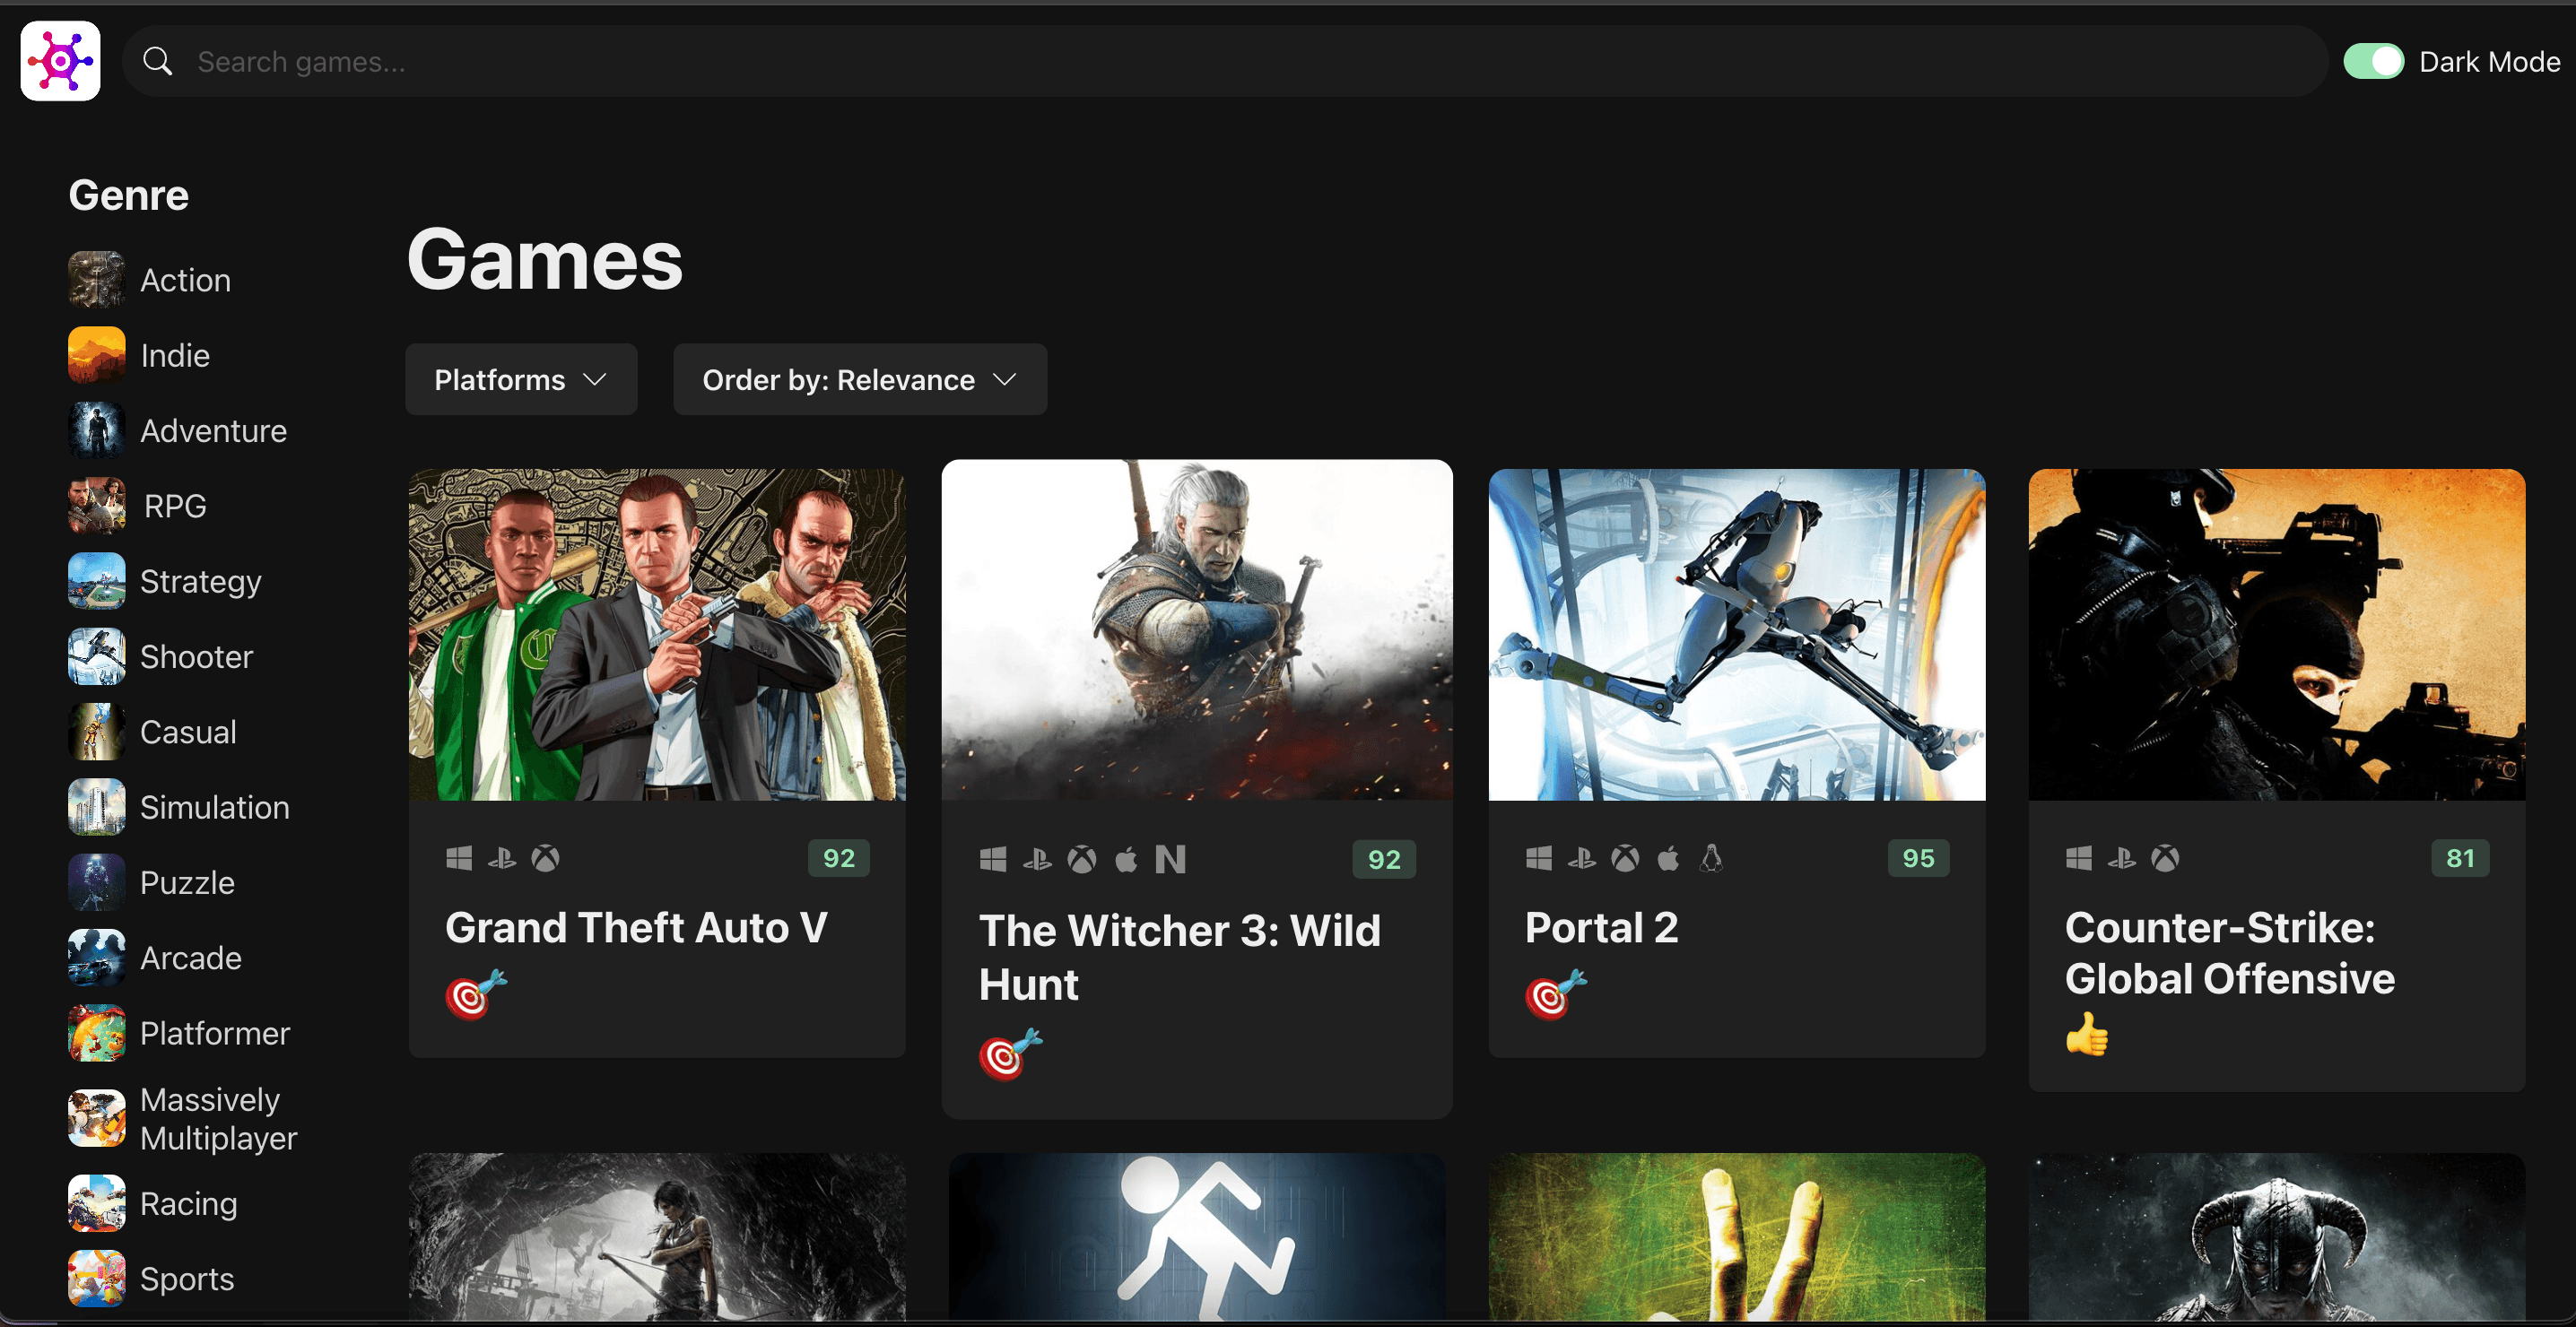The width and height of the screenshot is (2576, 1327).
Task: Click bullseye emoji on Grand Theft Auto V card
Action: click(476, 994)
